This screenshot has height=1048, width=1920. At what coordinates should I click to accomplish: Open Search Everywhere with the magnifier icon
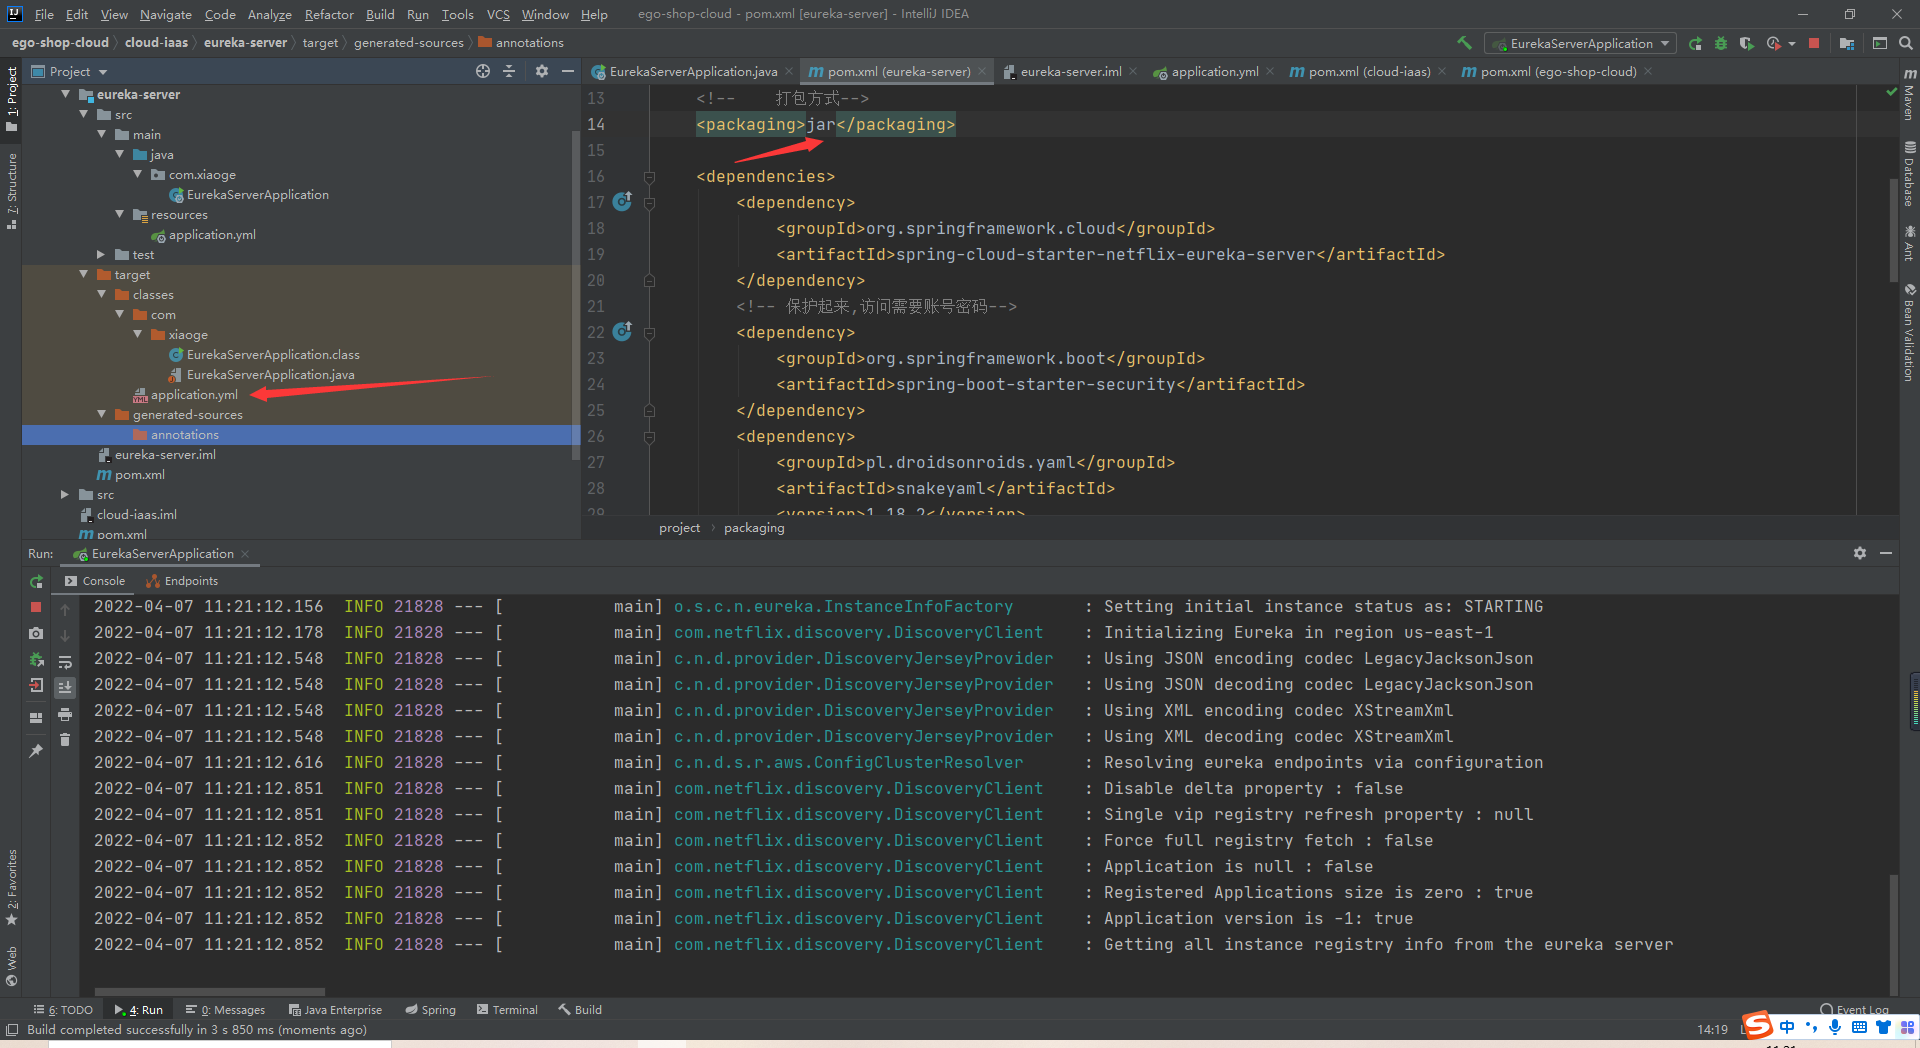(x=1906, y=43)
